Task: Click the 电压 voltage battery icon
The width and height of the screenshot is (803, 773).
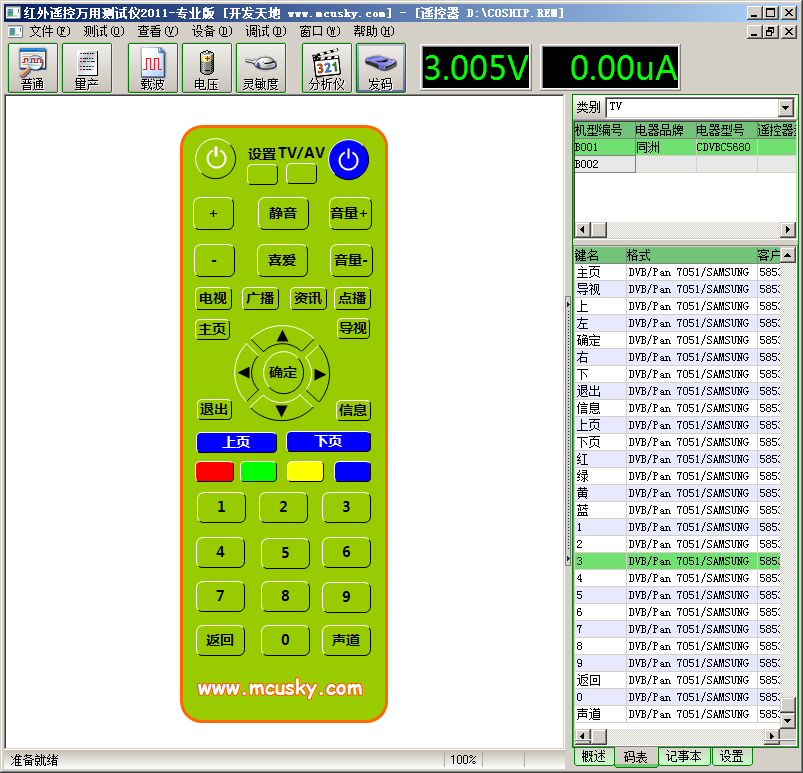Action: pyautogui.click(x=207, y=68)
